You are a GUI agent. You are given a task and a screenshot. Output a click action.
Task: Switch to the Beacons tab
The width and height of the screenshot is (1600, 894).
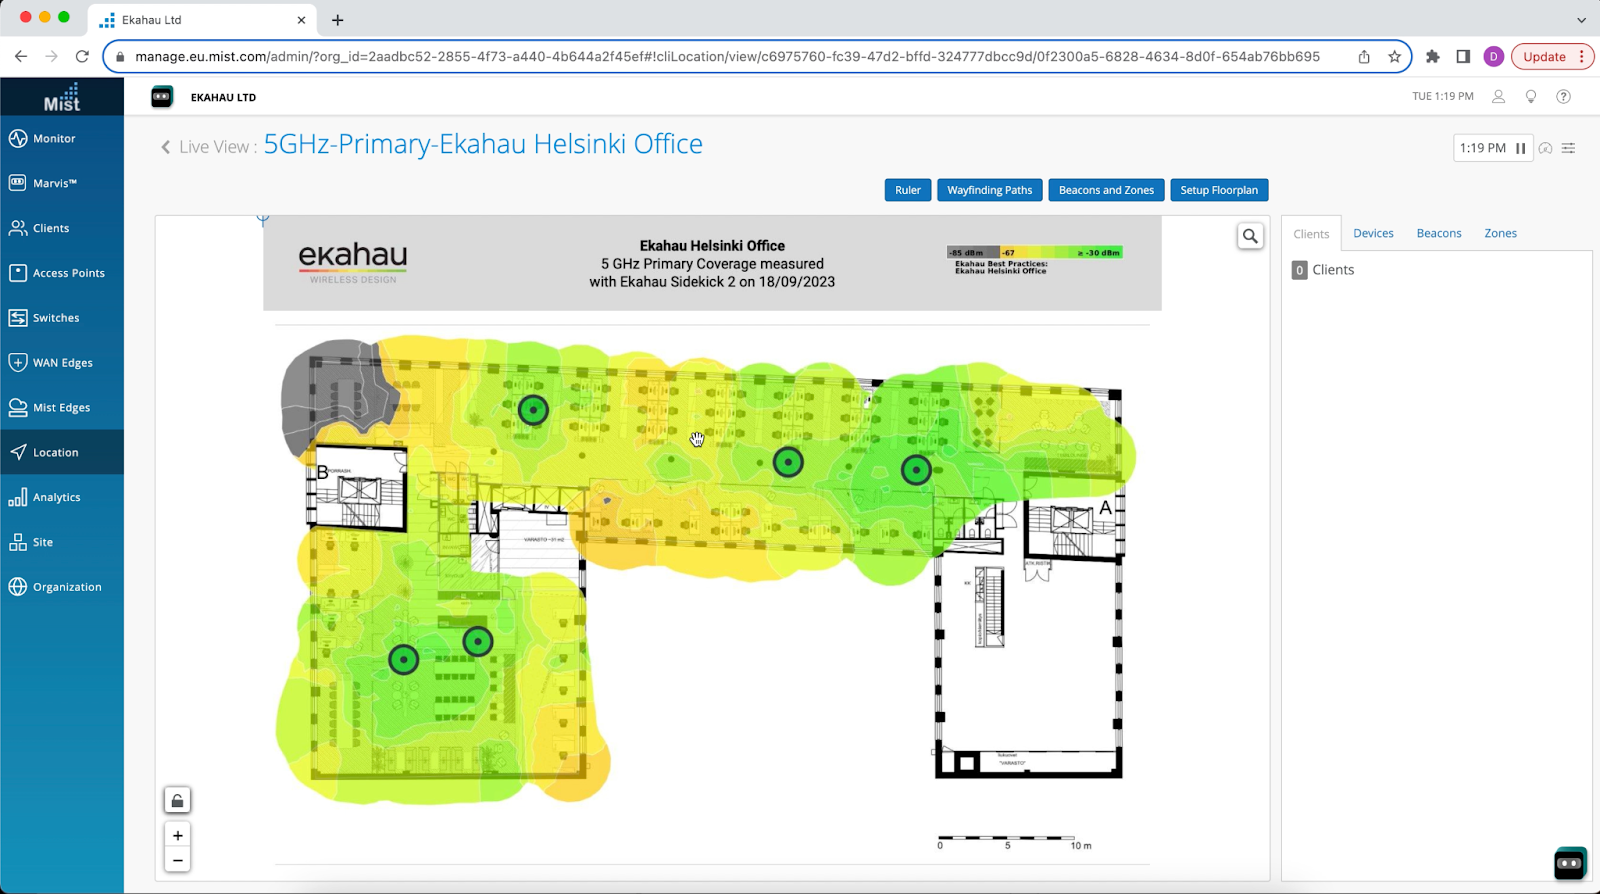pos(1438,233)
